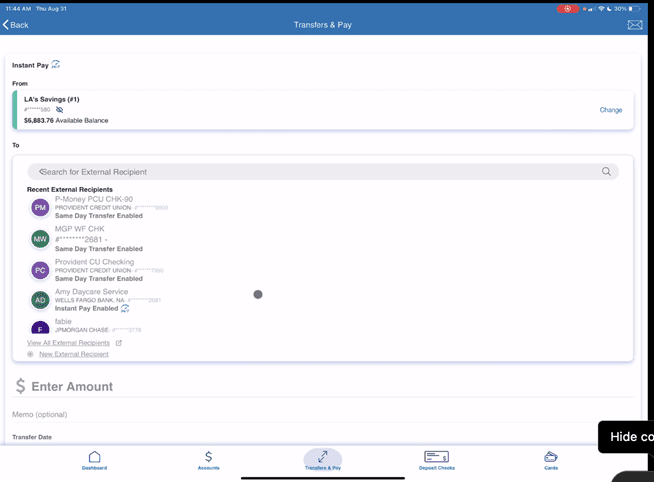This screenshot has height=482, width=654.
Task: Go back using the Back chevron
Action: 15,25
